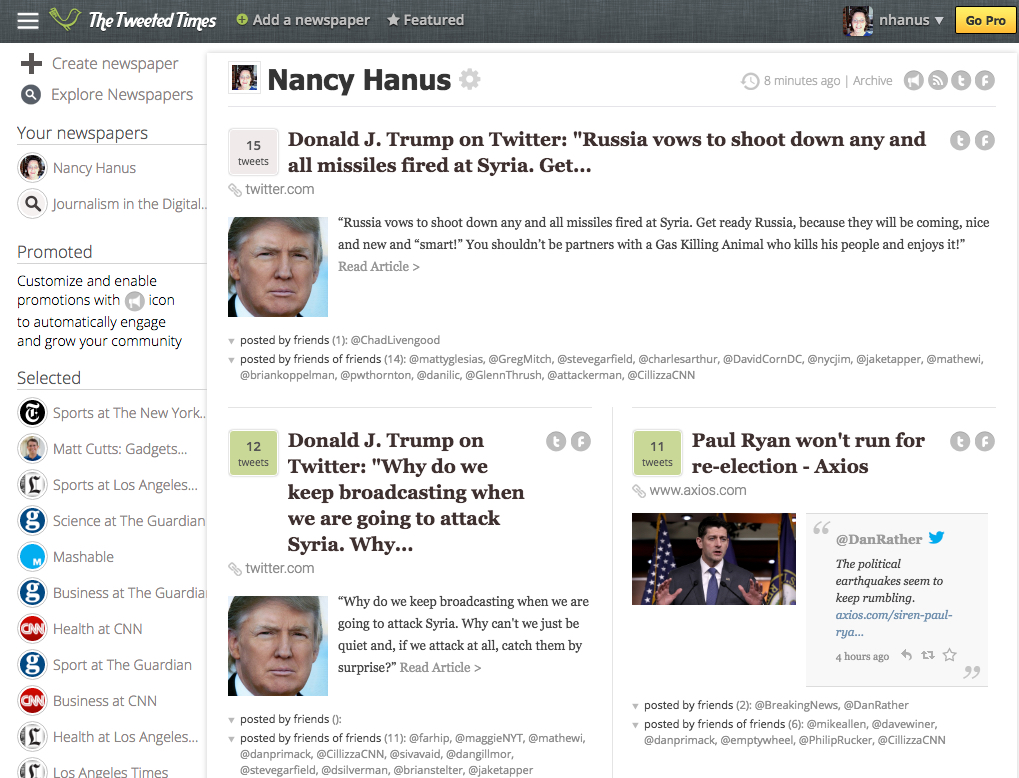
Task: Open Read Article link for Russia tweet
Action: point(378,267)
